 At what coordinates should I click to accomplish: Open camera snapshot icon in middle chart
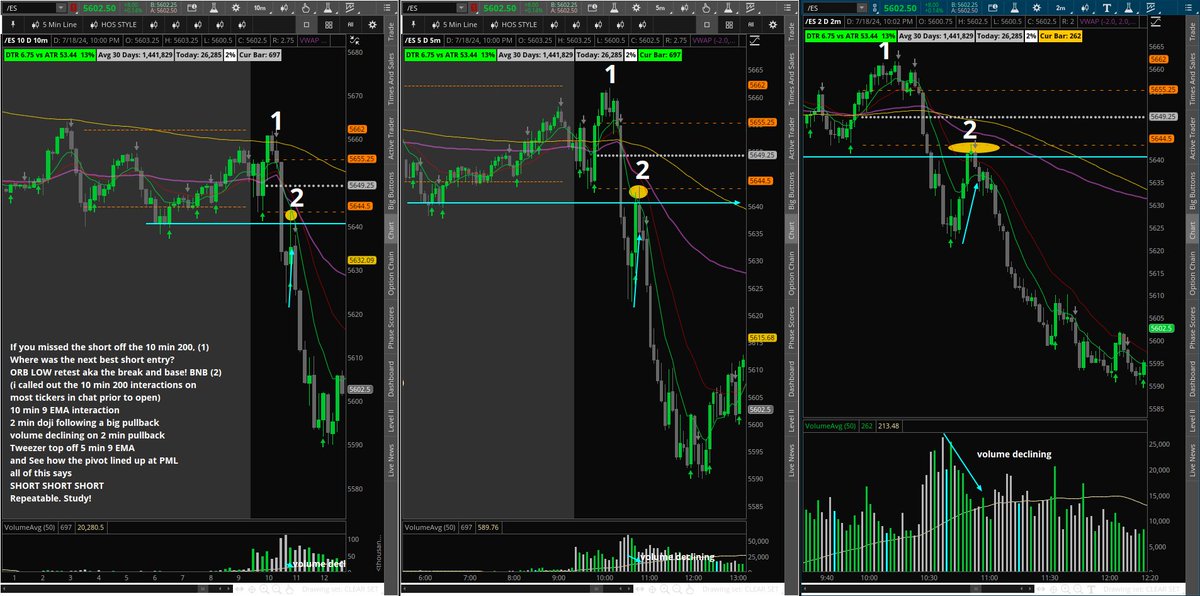pyautogui.click(x=592, y=8)
